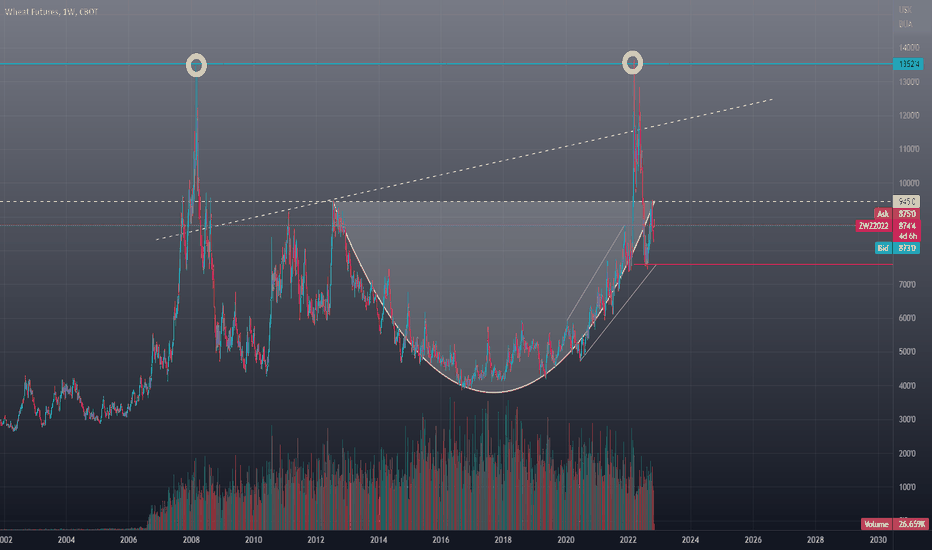Click the 874'4 last price label
This screenshot has height=550, width=932.
tap(906, 226)
